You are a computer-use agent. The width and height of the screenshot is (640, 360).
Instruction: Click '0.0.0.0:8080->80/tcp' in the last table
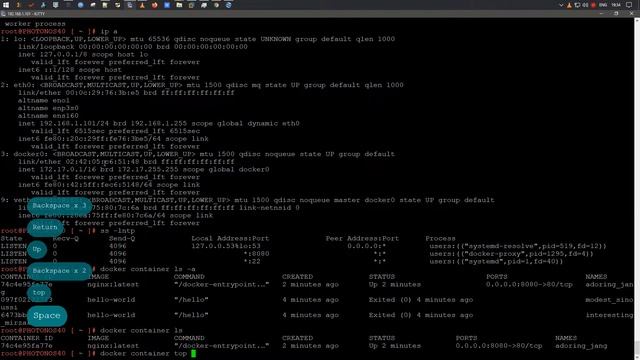tap(499, 346)
